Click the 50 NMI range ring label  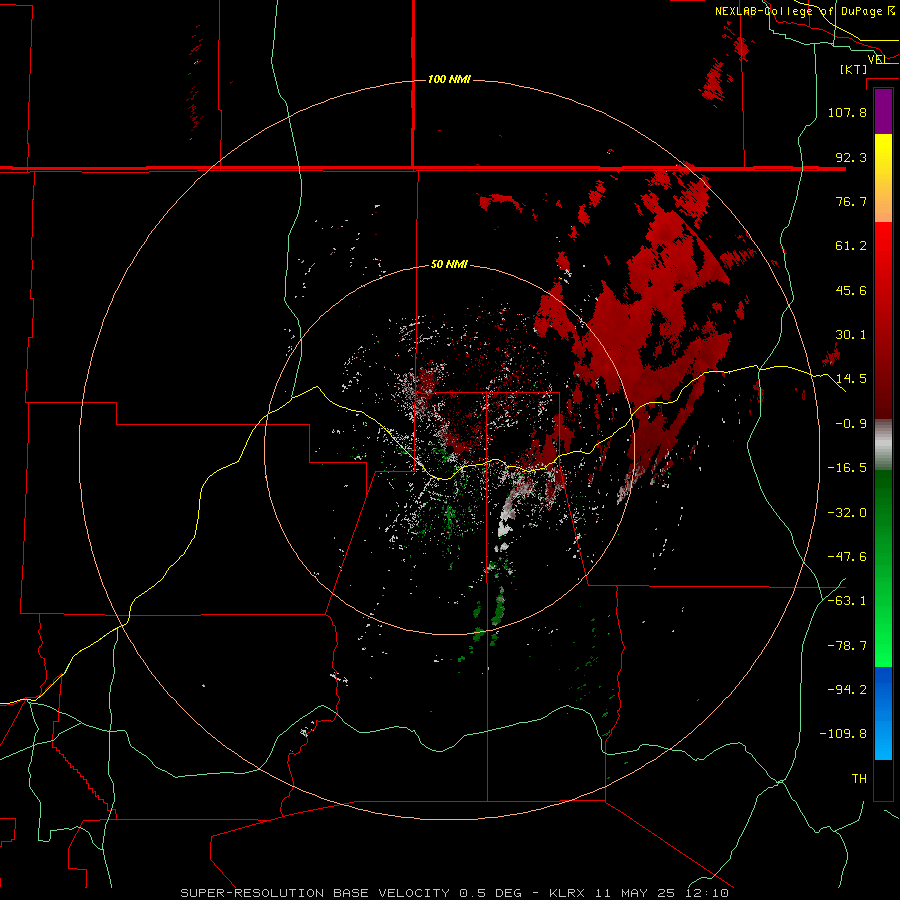click(x=449, y=265)
